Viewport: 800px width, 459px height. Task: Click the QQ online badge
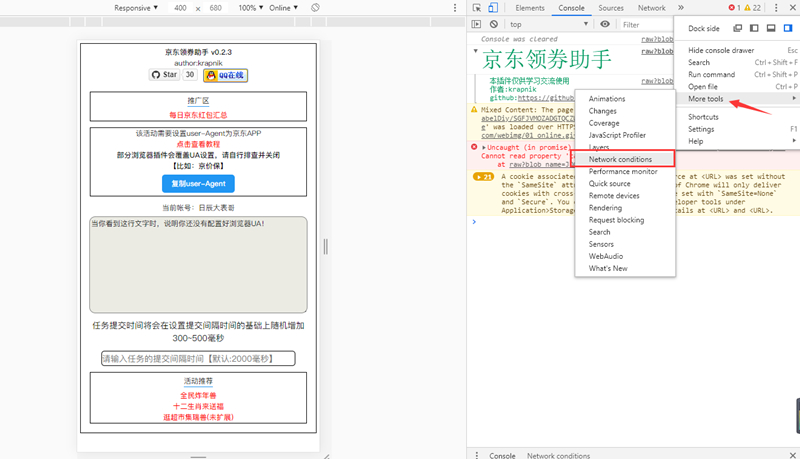[x=226, y=75]
